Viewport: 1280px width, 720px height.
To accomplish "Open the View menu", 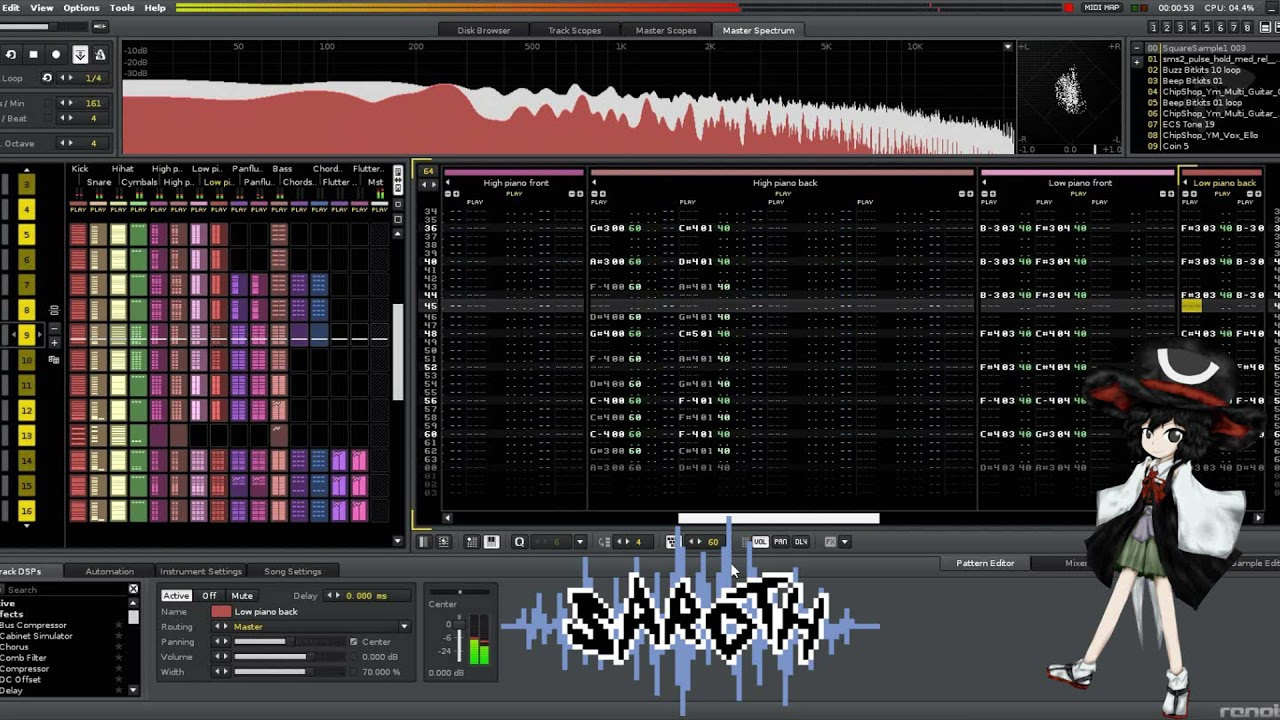I will point(42,8).
